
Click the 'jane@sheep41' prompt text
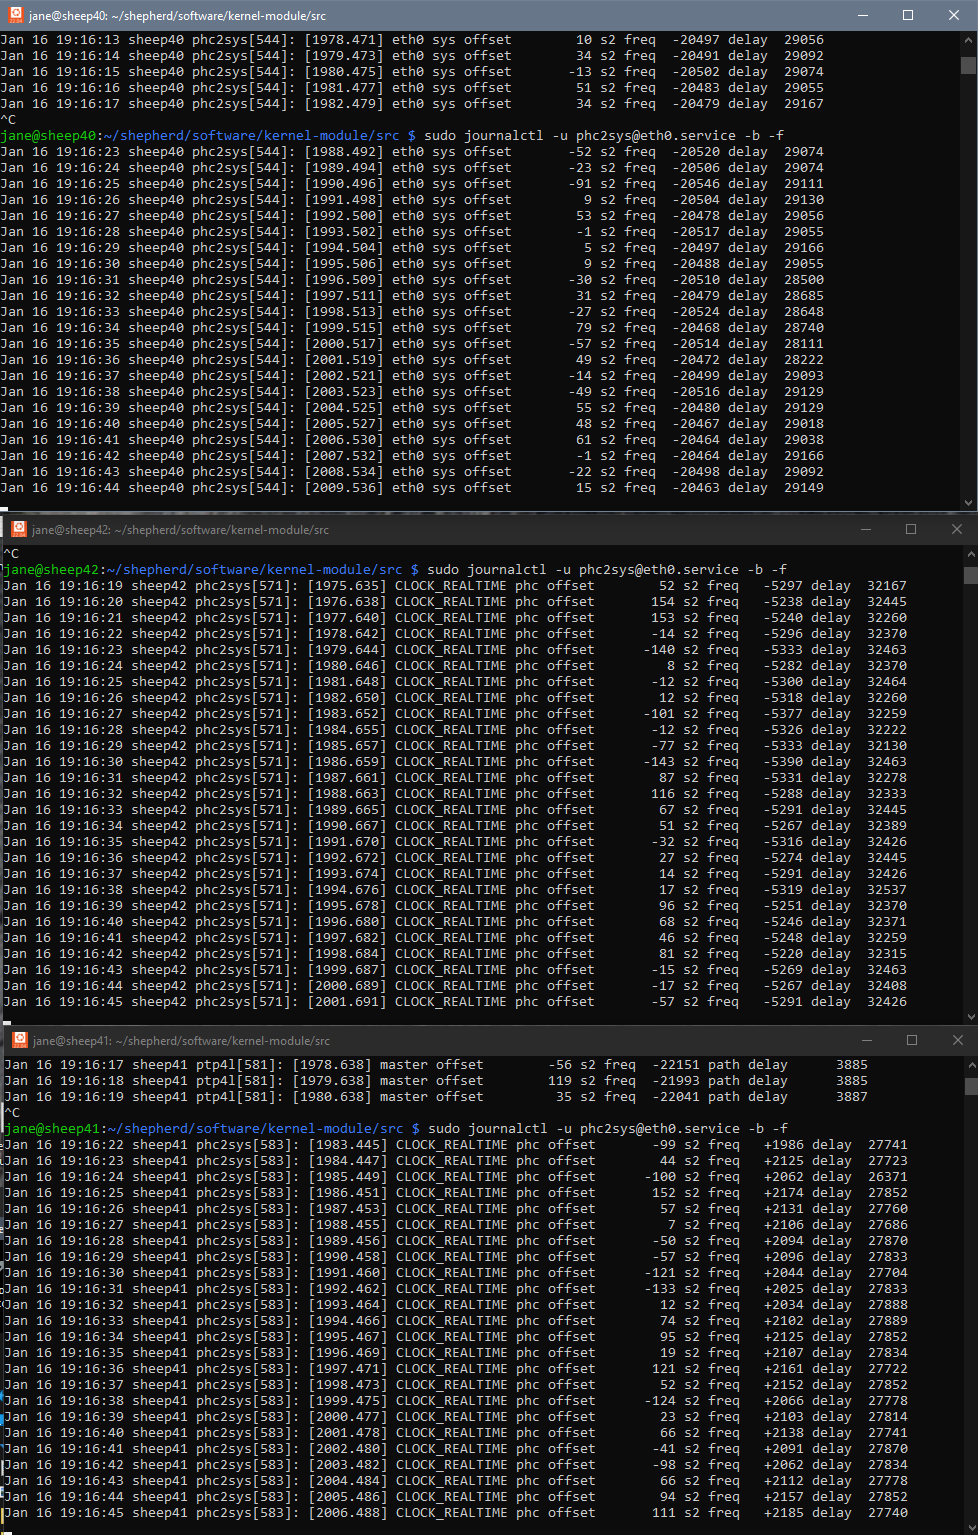coord(52,1129)
